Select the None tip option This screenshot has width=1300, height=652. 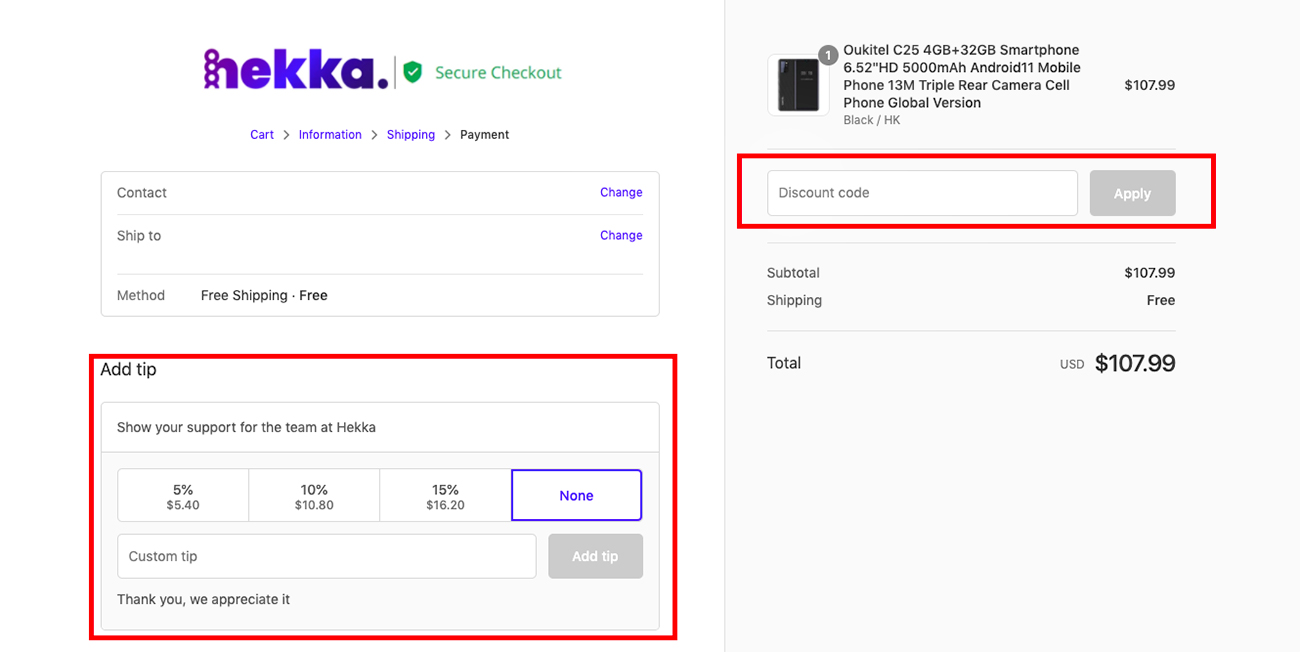click(x=577, y=496)
